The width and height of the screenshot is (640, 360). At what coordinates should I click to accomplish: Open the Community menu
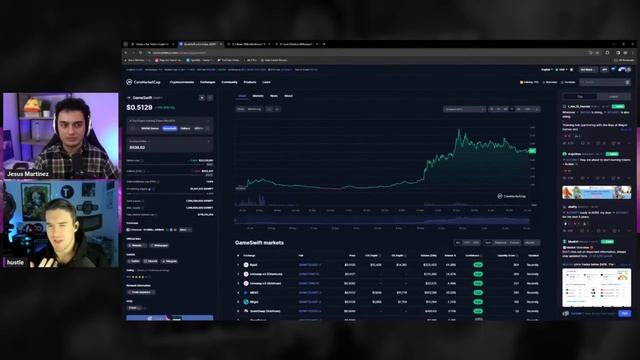(229, 82)
